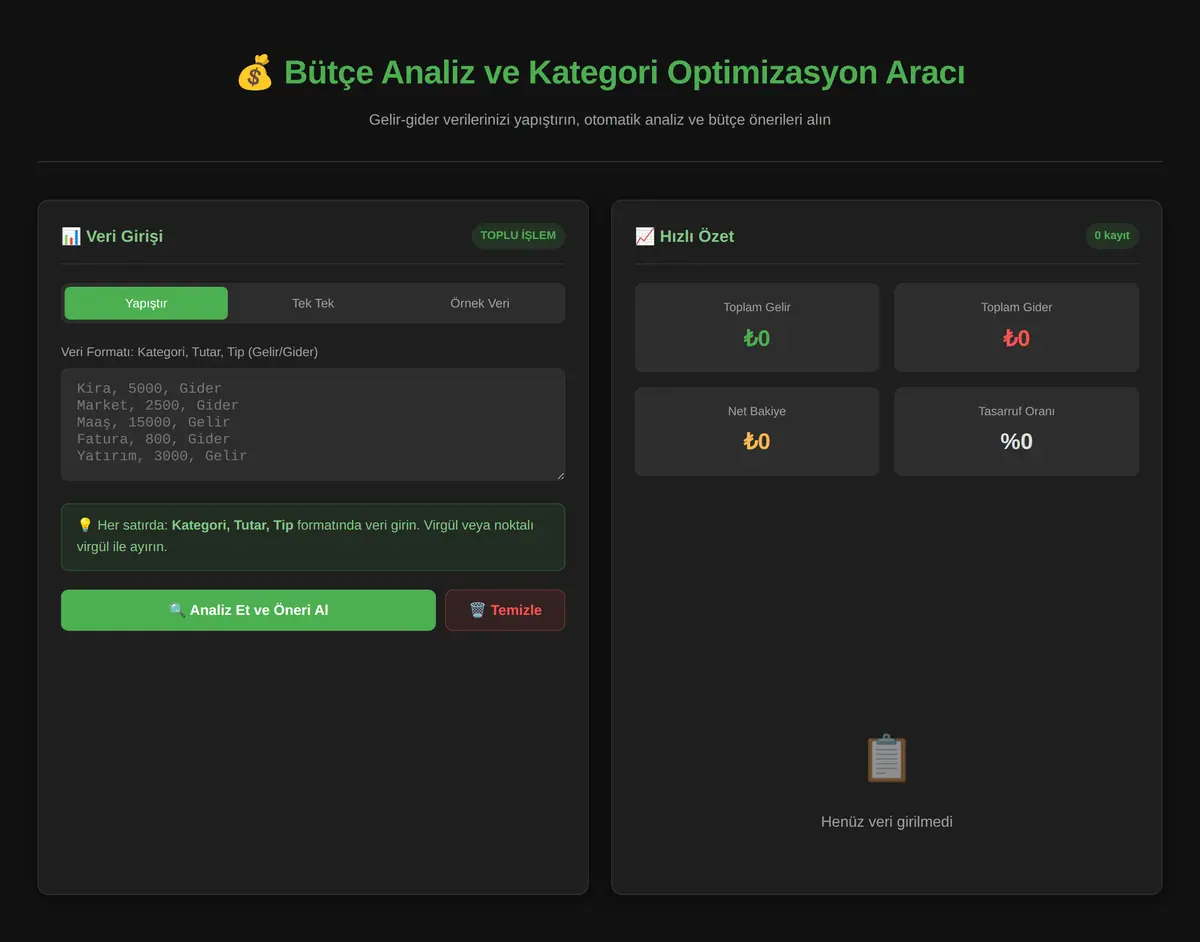The image size is (1200, 942).
Task: Click the chart icon beside Hızlı Özet
Action: point(645,236)
